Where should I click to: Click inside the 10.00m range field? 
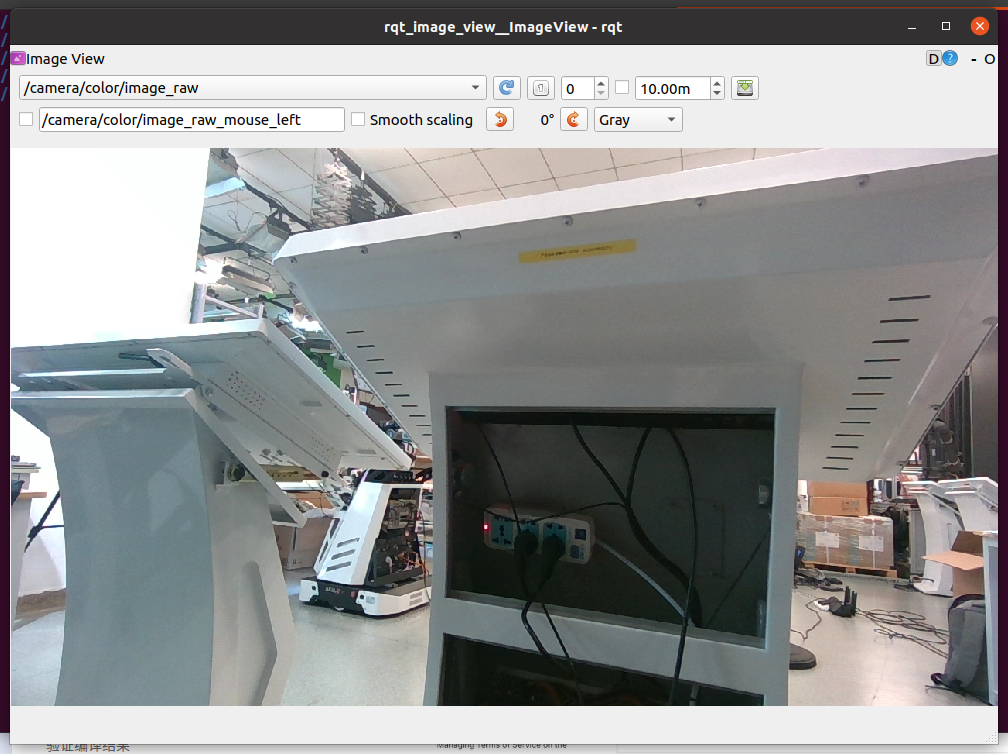point(672,88)
